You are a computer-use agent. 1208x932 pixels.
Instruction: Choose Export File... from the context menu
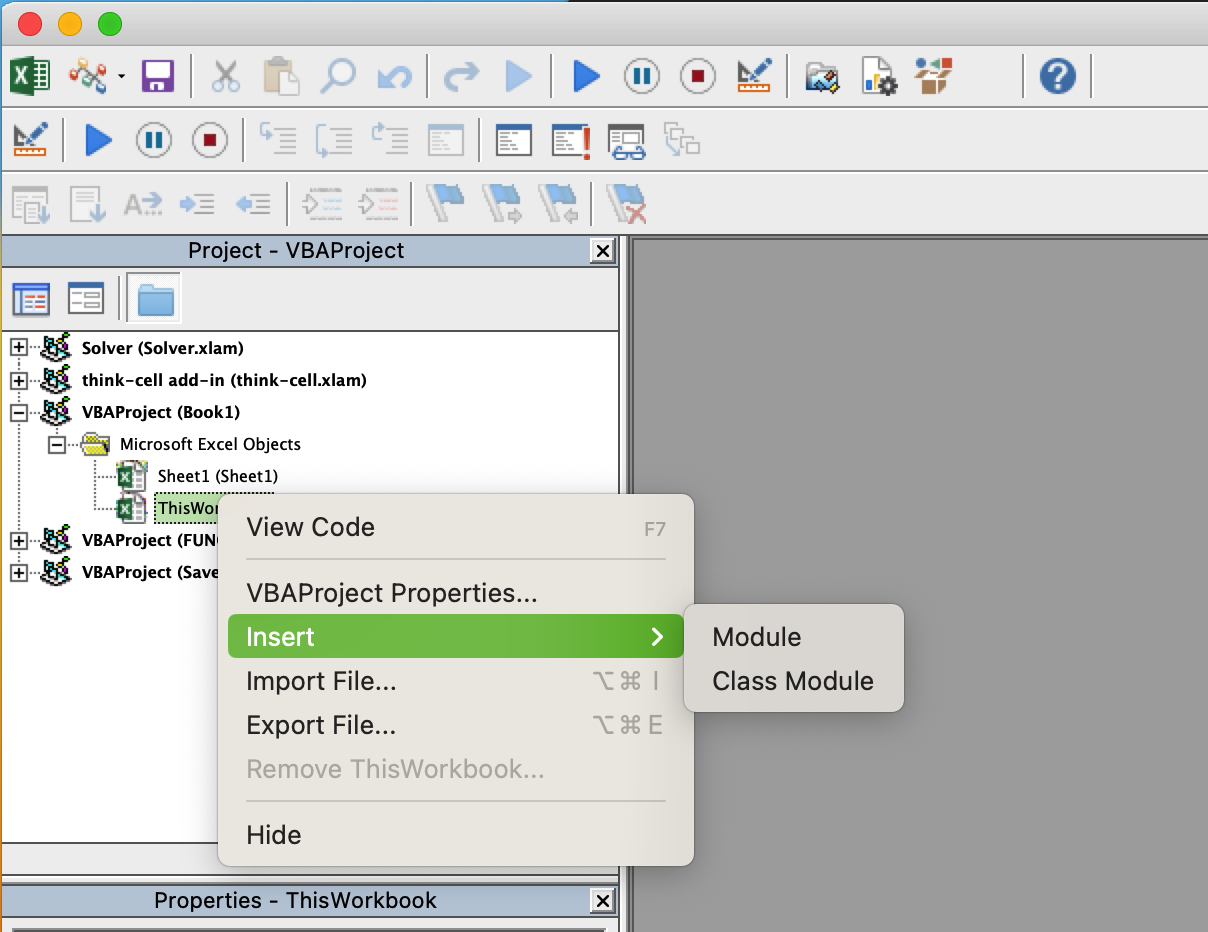456,725
